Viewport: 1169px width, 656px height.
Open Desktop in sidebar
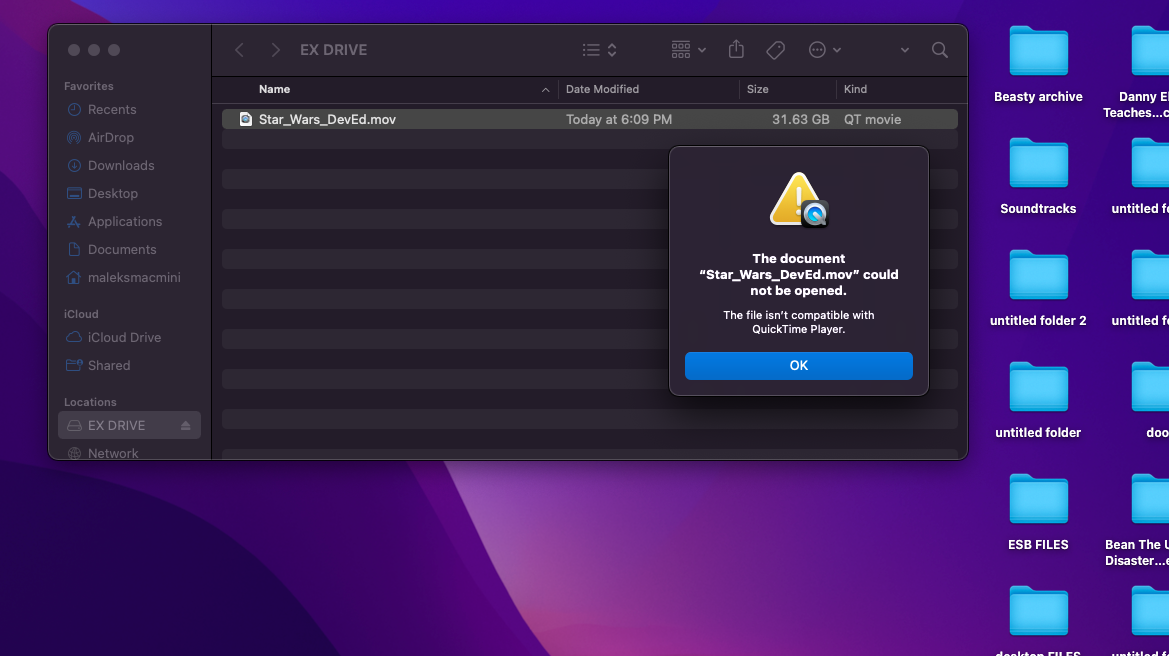[113, 194]
